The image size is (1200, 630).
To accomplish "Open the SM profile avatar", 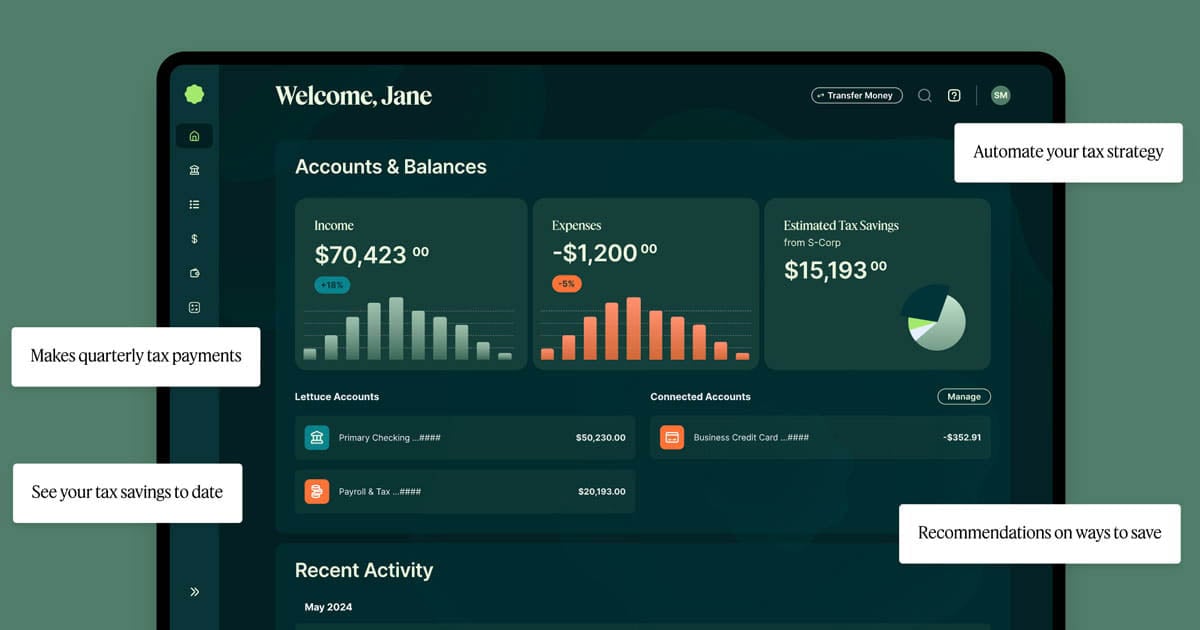I will click(1001, 95).
